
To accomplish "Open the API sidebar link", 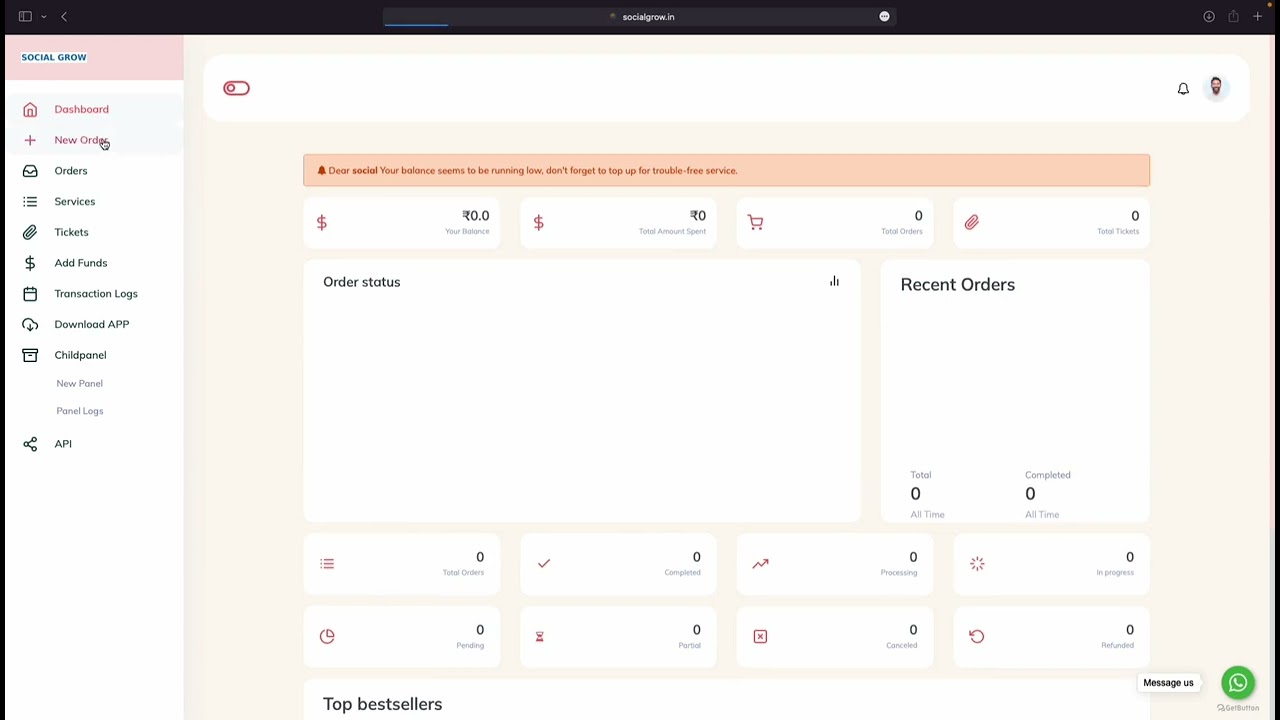I will [63, 444].
